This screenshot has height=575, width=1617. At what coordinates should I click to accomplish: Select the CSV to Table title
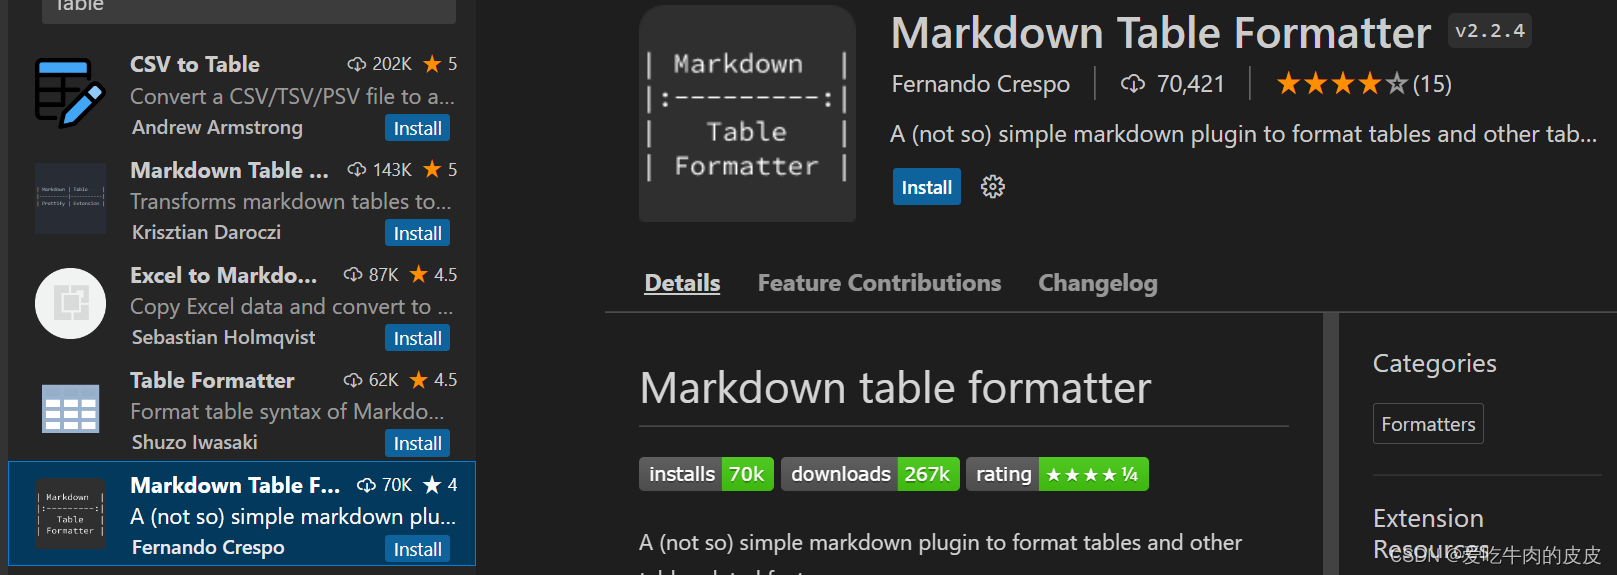pos(195,64)
